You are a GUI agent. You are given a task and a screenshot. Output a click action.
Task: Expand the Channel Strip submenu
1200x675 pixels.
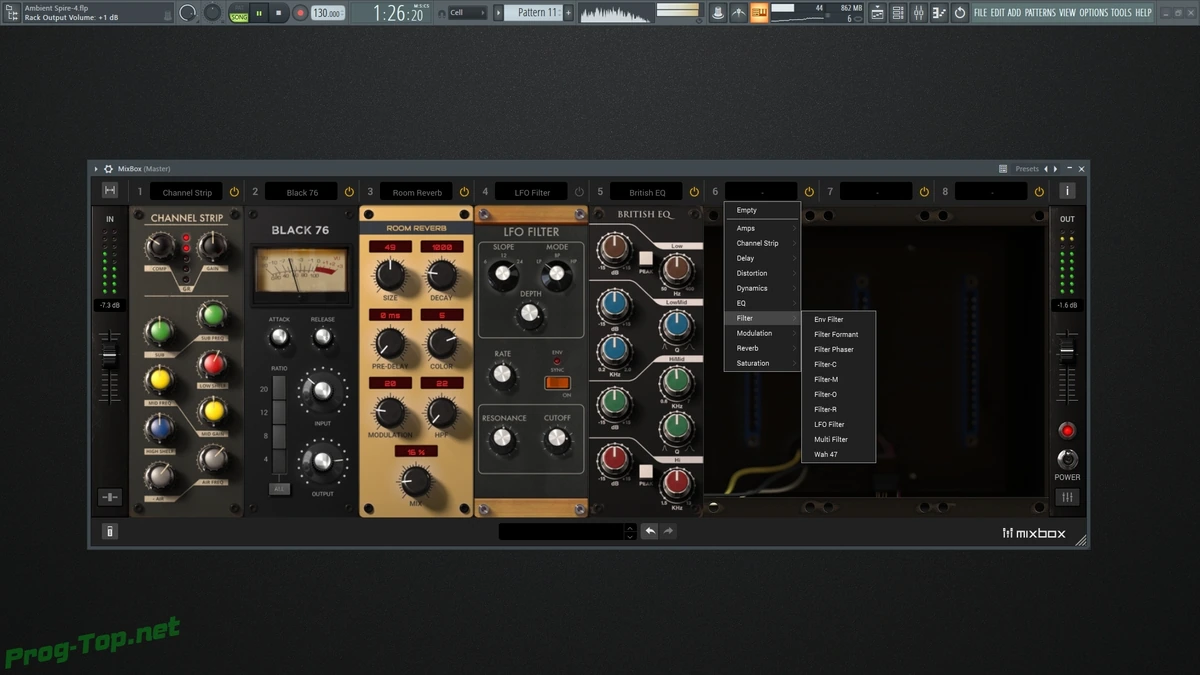pos(762,243)
